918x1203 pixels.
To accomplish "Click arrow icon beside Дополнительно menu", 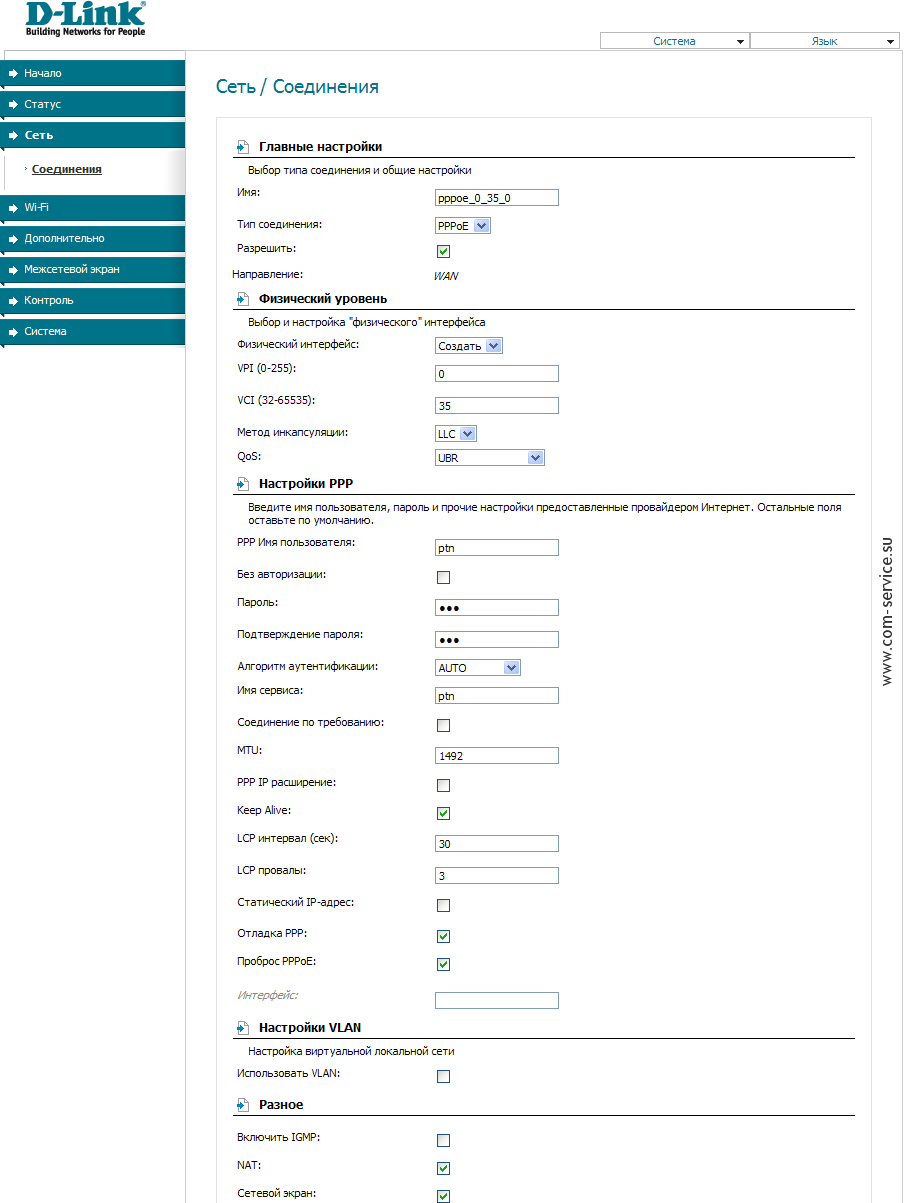I will tap(12, 239).
